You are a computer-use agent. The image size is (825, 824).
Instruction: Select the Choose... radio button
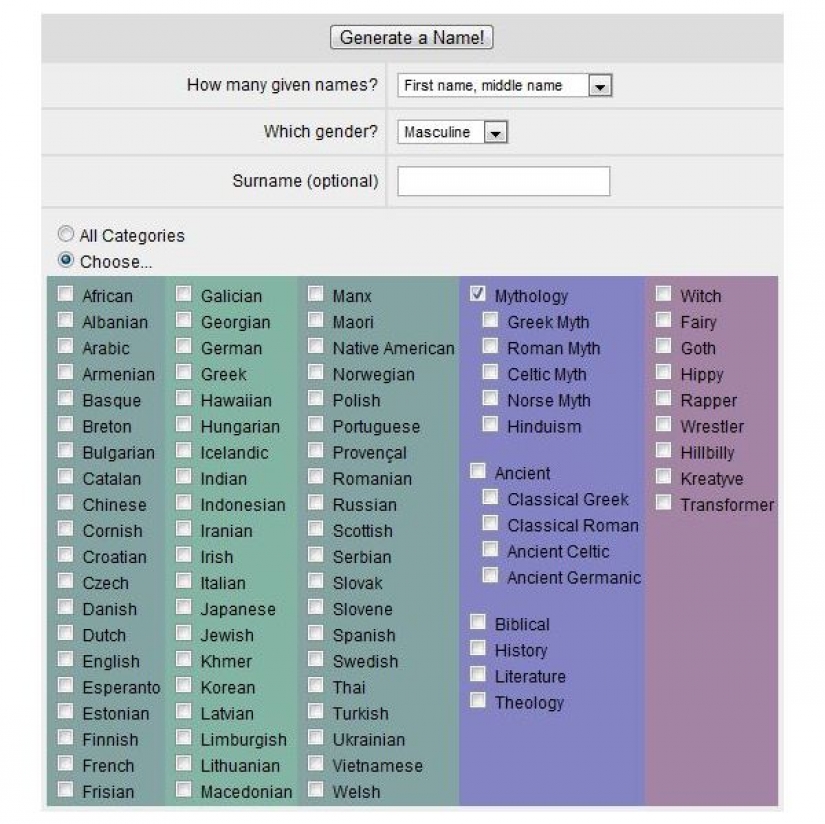66,260
